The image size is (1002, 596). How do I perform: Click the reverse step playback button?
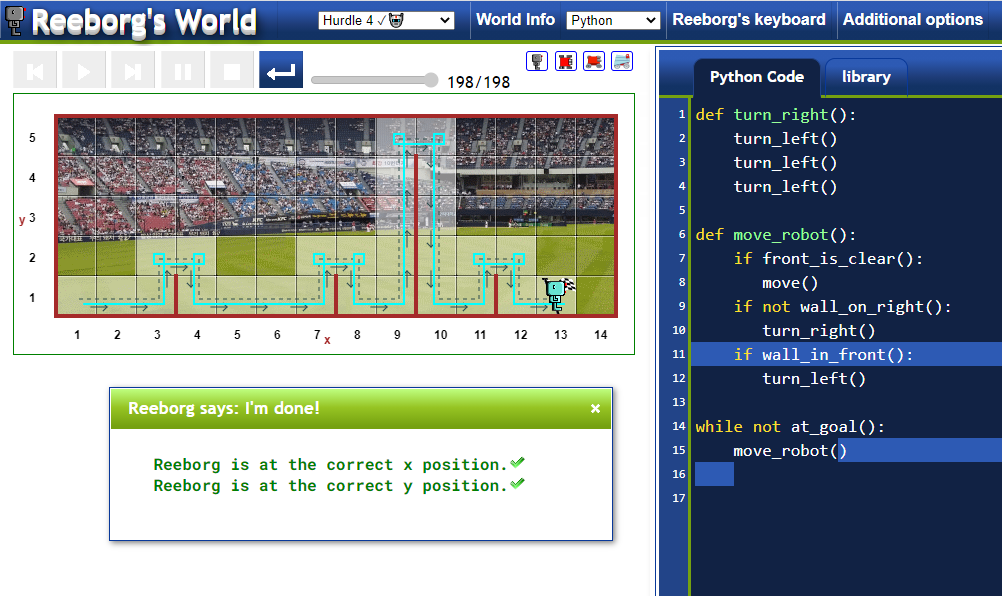[35, 70]
